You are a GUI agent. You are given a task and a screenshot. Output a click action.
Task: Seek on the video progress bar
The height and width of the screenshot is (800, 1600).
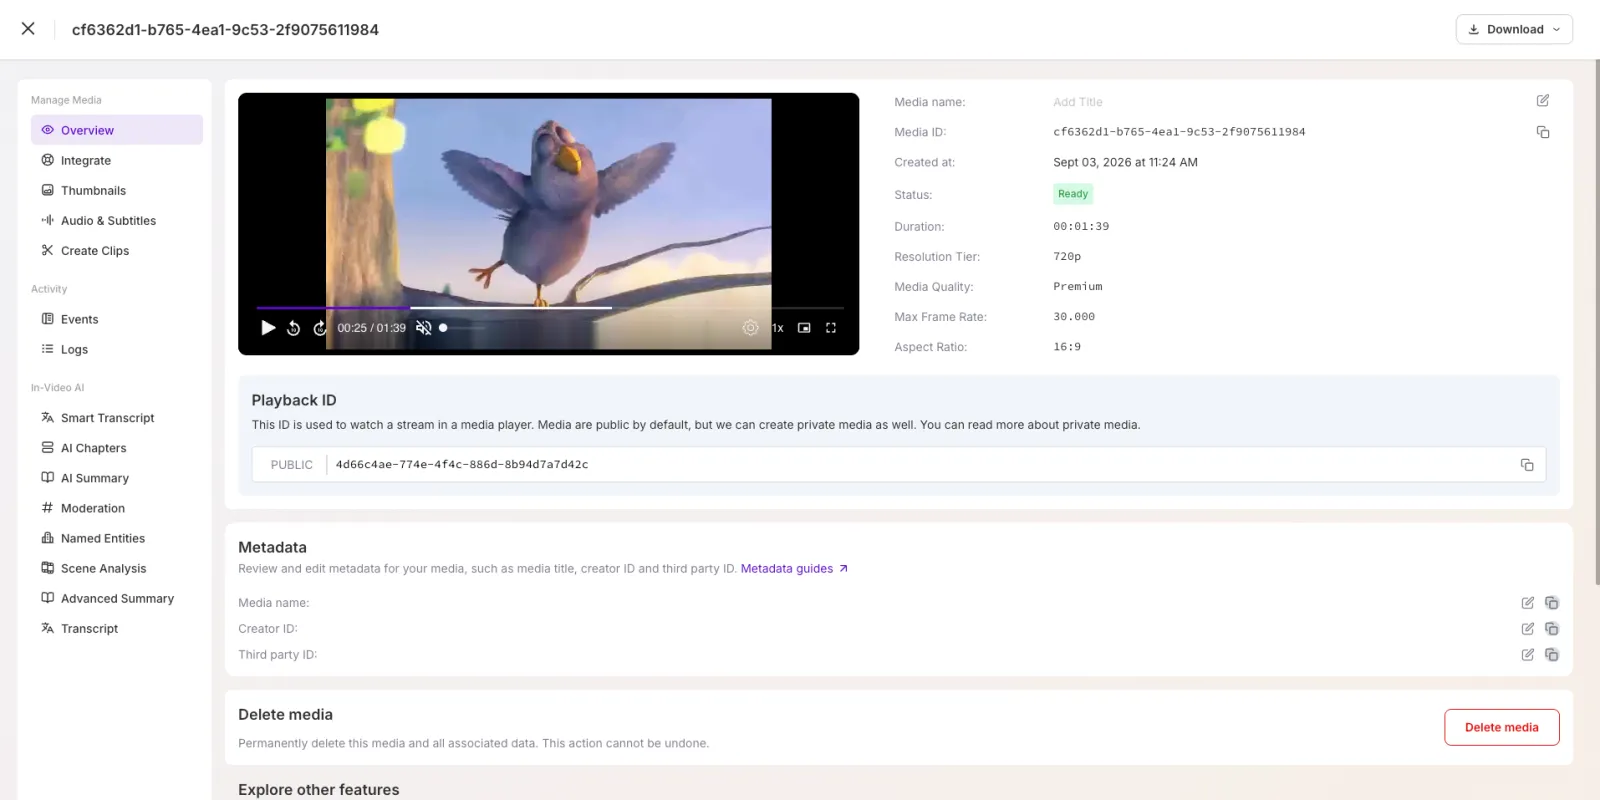(550, 308)
